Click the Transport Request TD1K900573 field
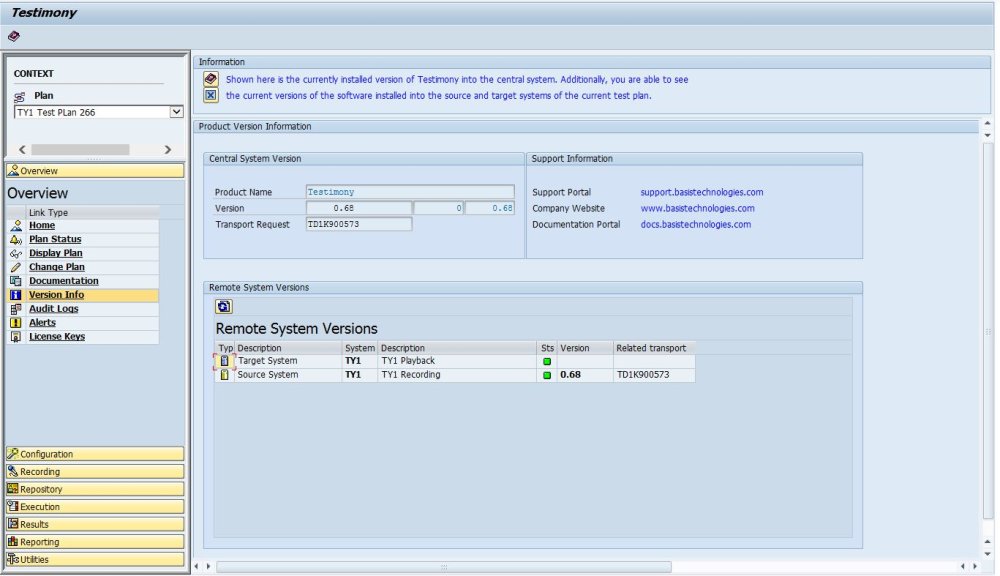This screenshot has width=1000, height=576. 358,225
